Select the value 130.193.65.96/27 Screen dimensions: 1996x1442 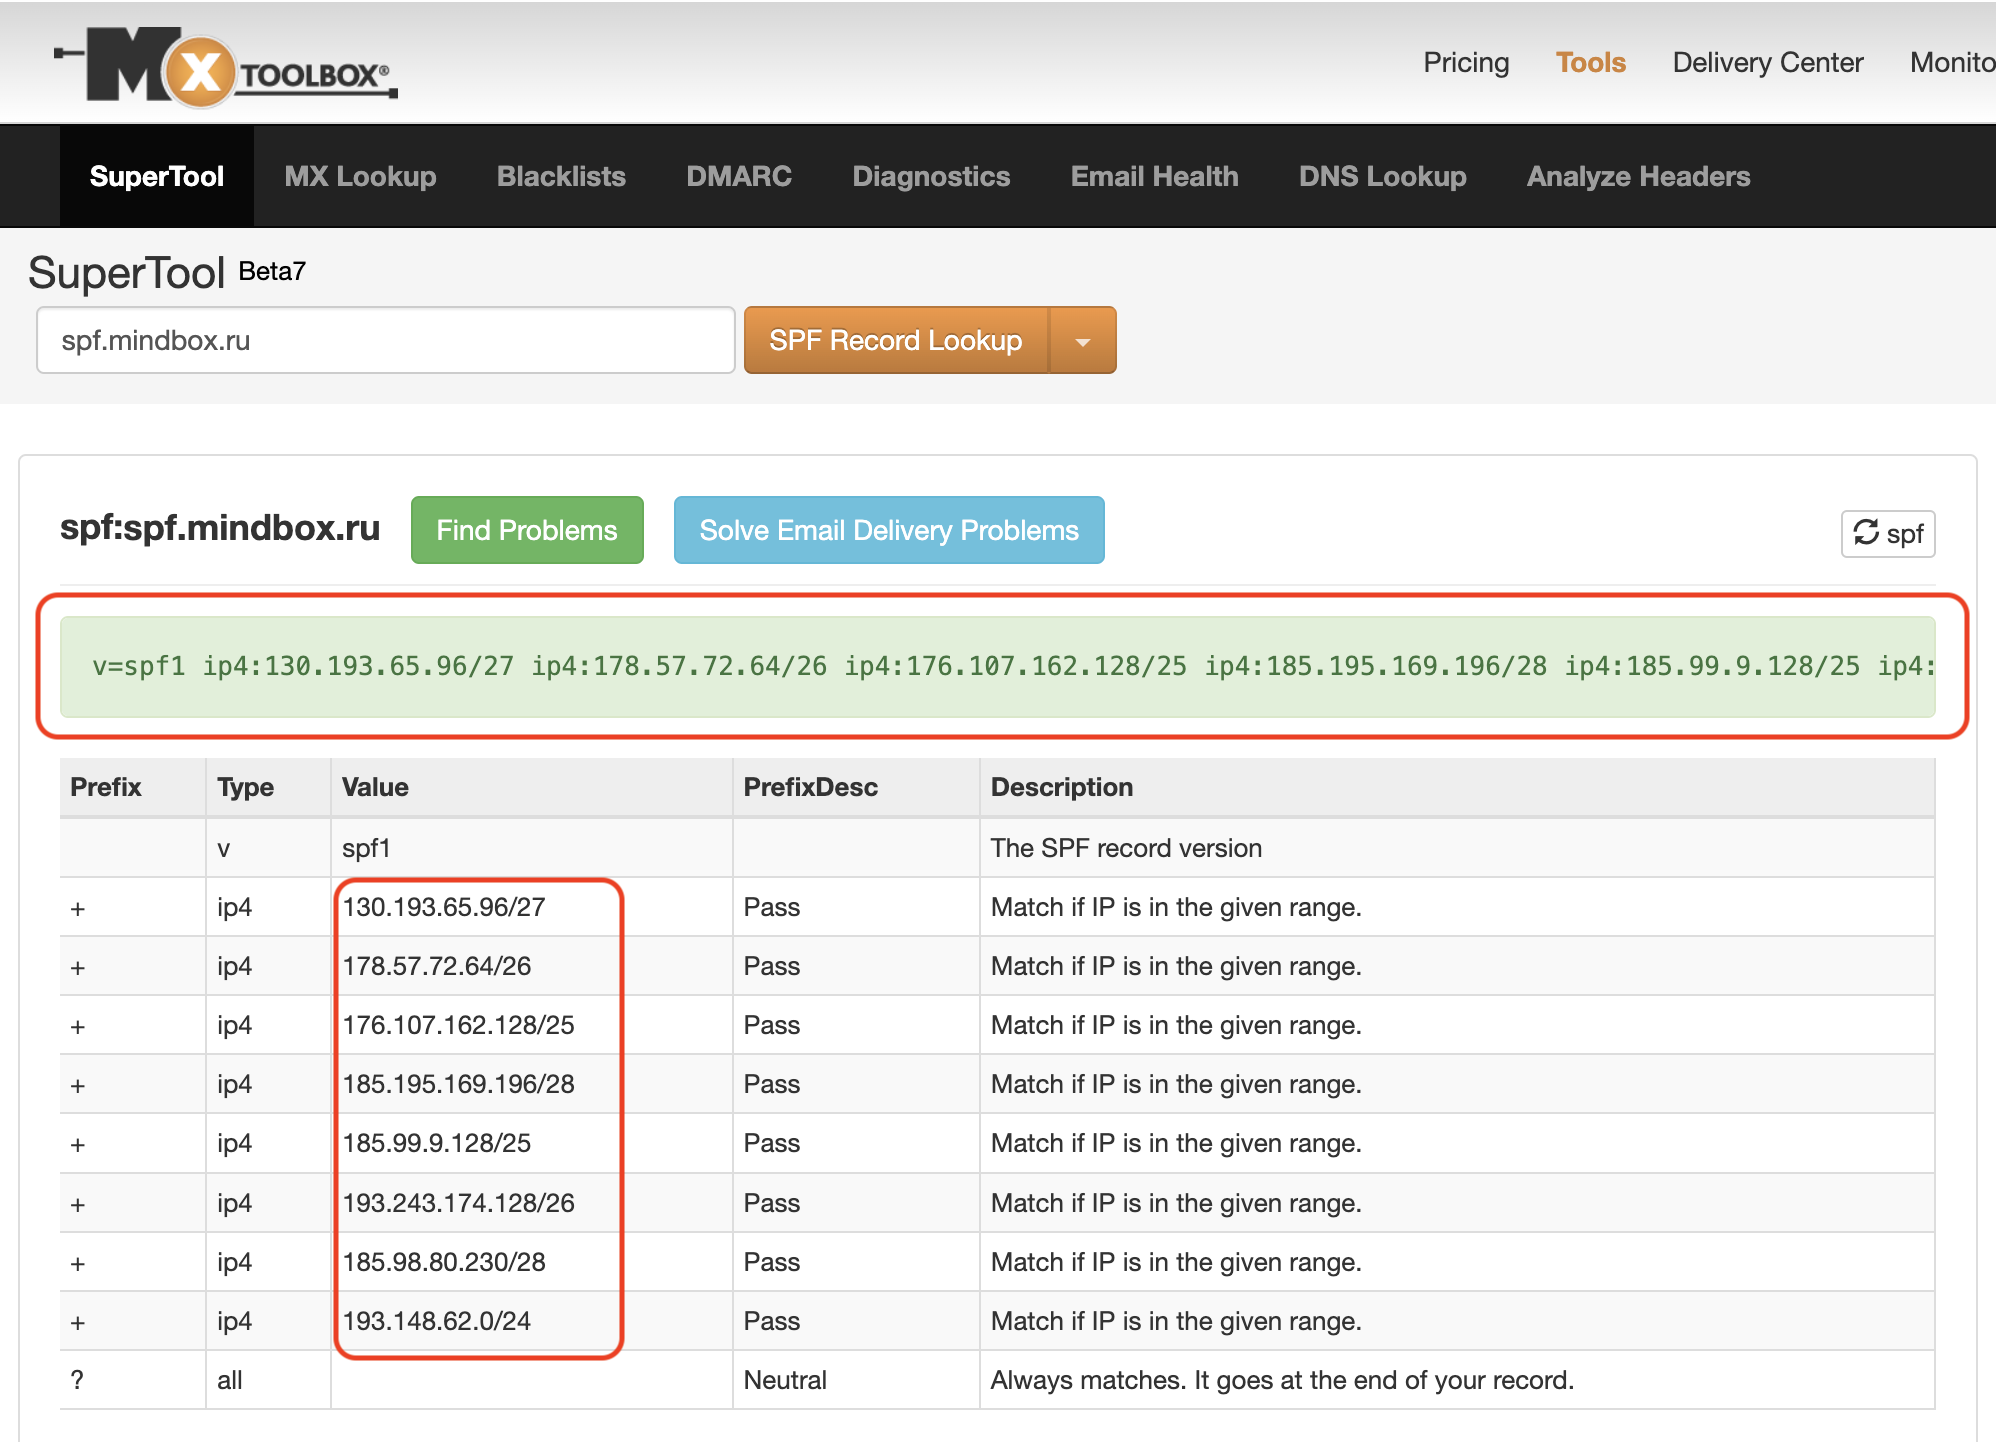coord(444,907)
